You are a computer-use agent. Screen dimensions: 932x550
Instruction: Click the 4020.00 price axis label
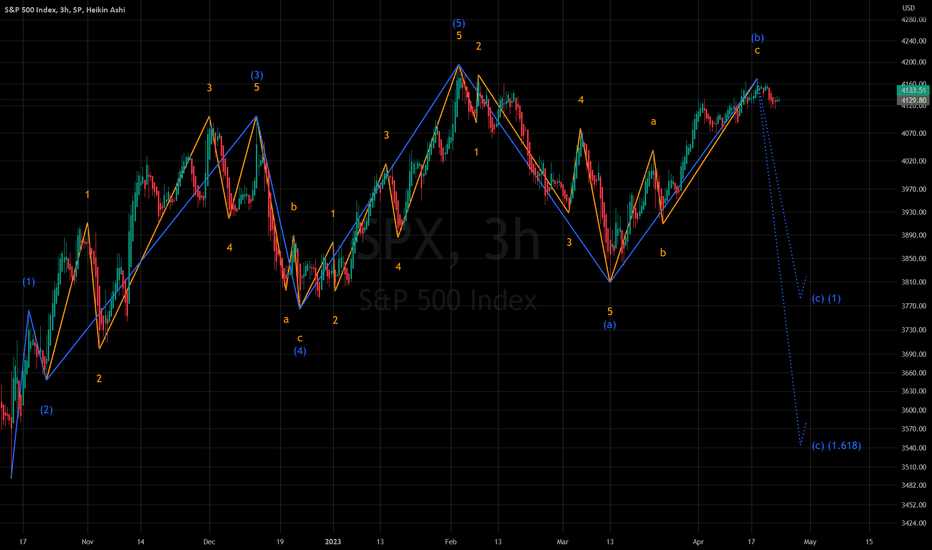(x=914, y=161)
